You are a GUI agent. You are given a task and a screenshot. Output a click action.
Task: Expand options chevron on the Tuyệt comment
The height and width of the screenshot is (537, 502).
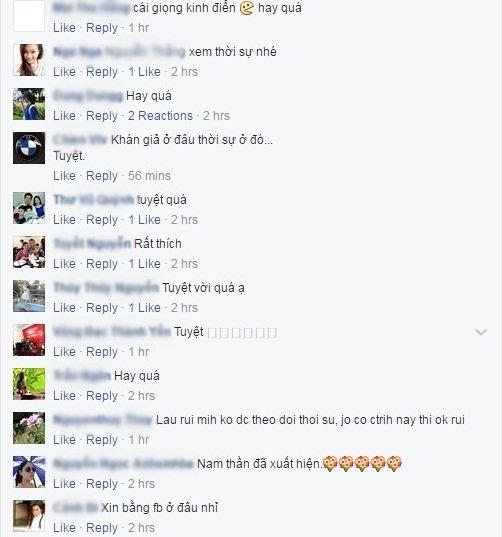coord(481,332)
